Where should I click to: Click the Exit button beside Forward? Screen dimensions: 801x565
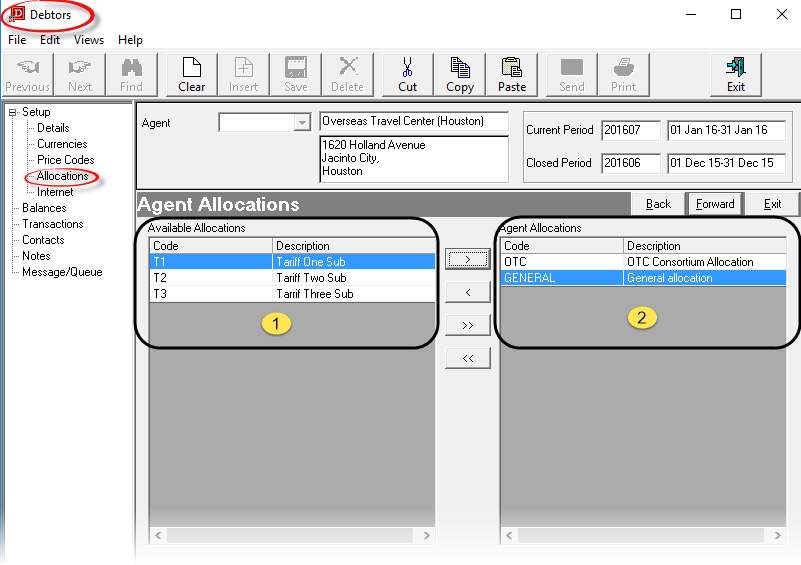coord(772,204)
